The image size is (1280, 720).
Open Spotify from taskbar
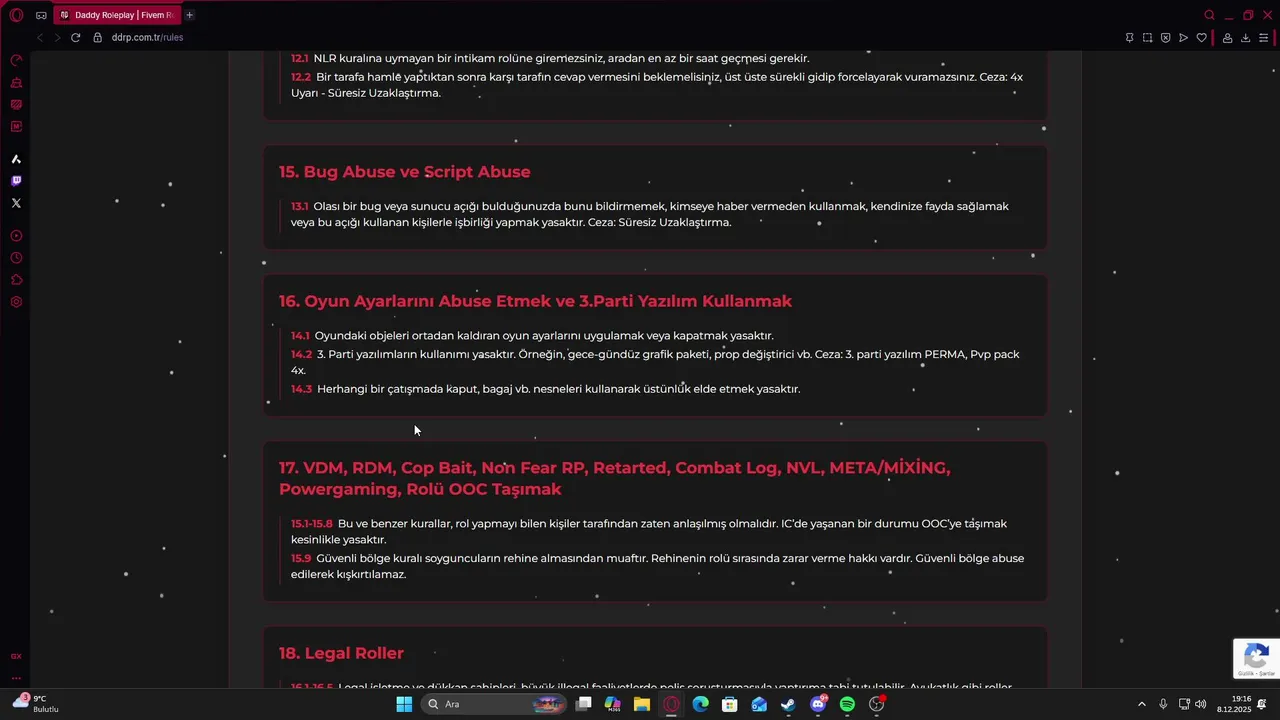coord(847,704)
